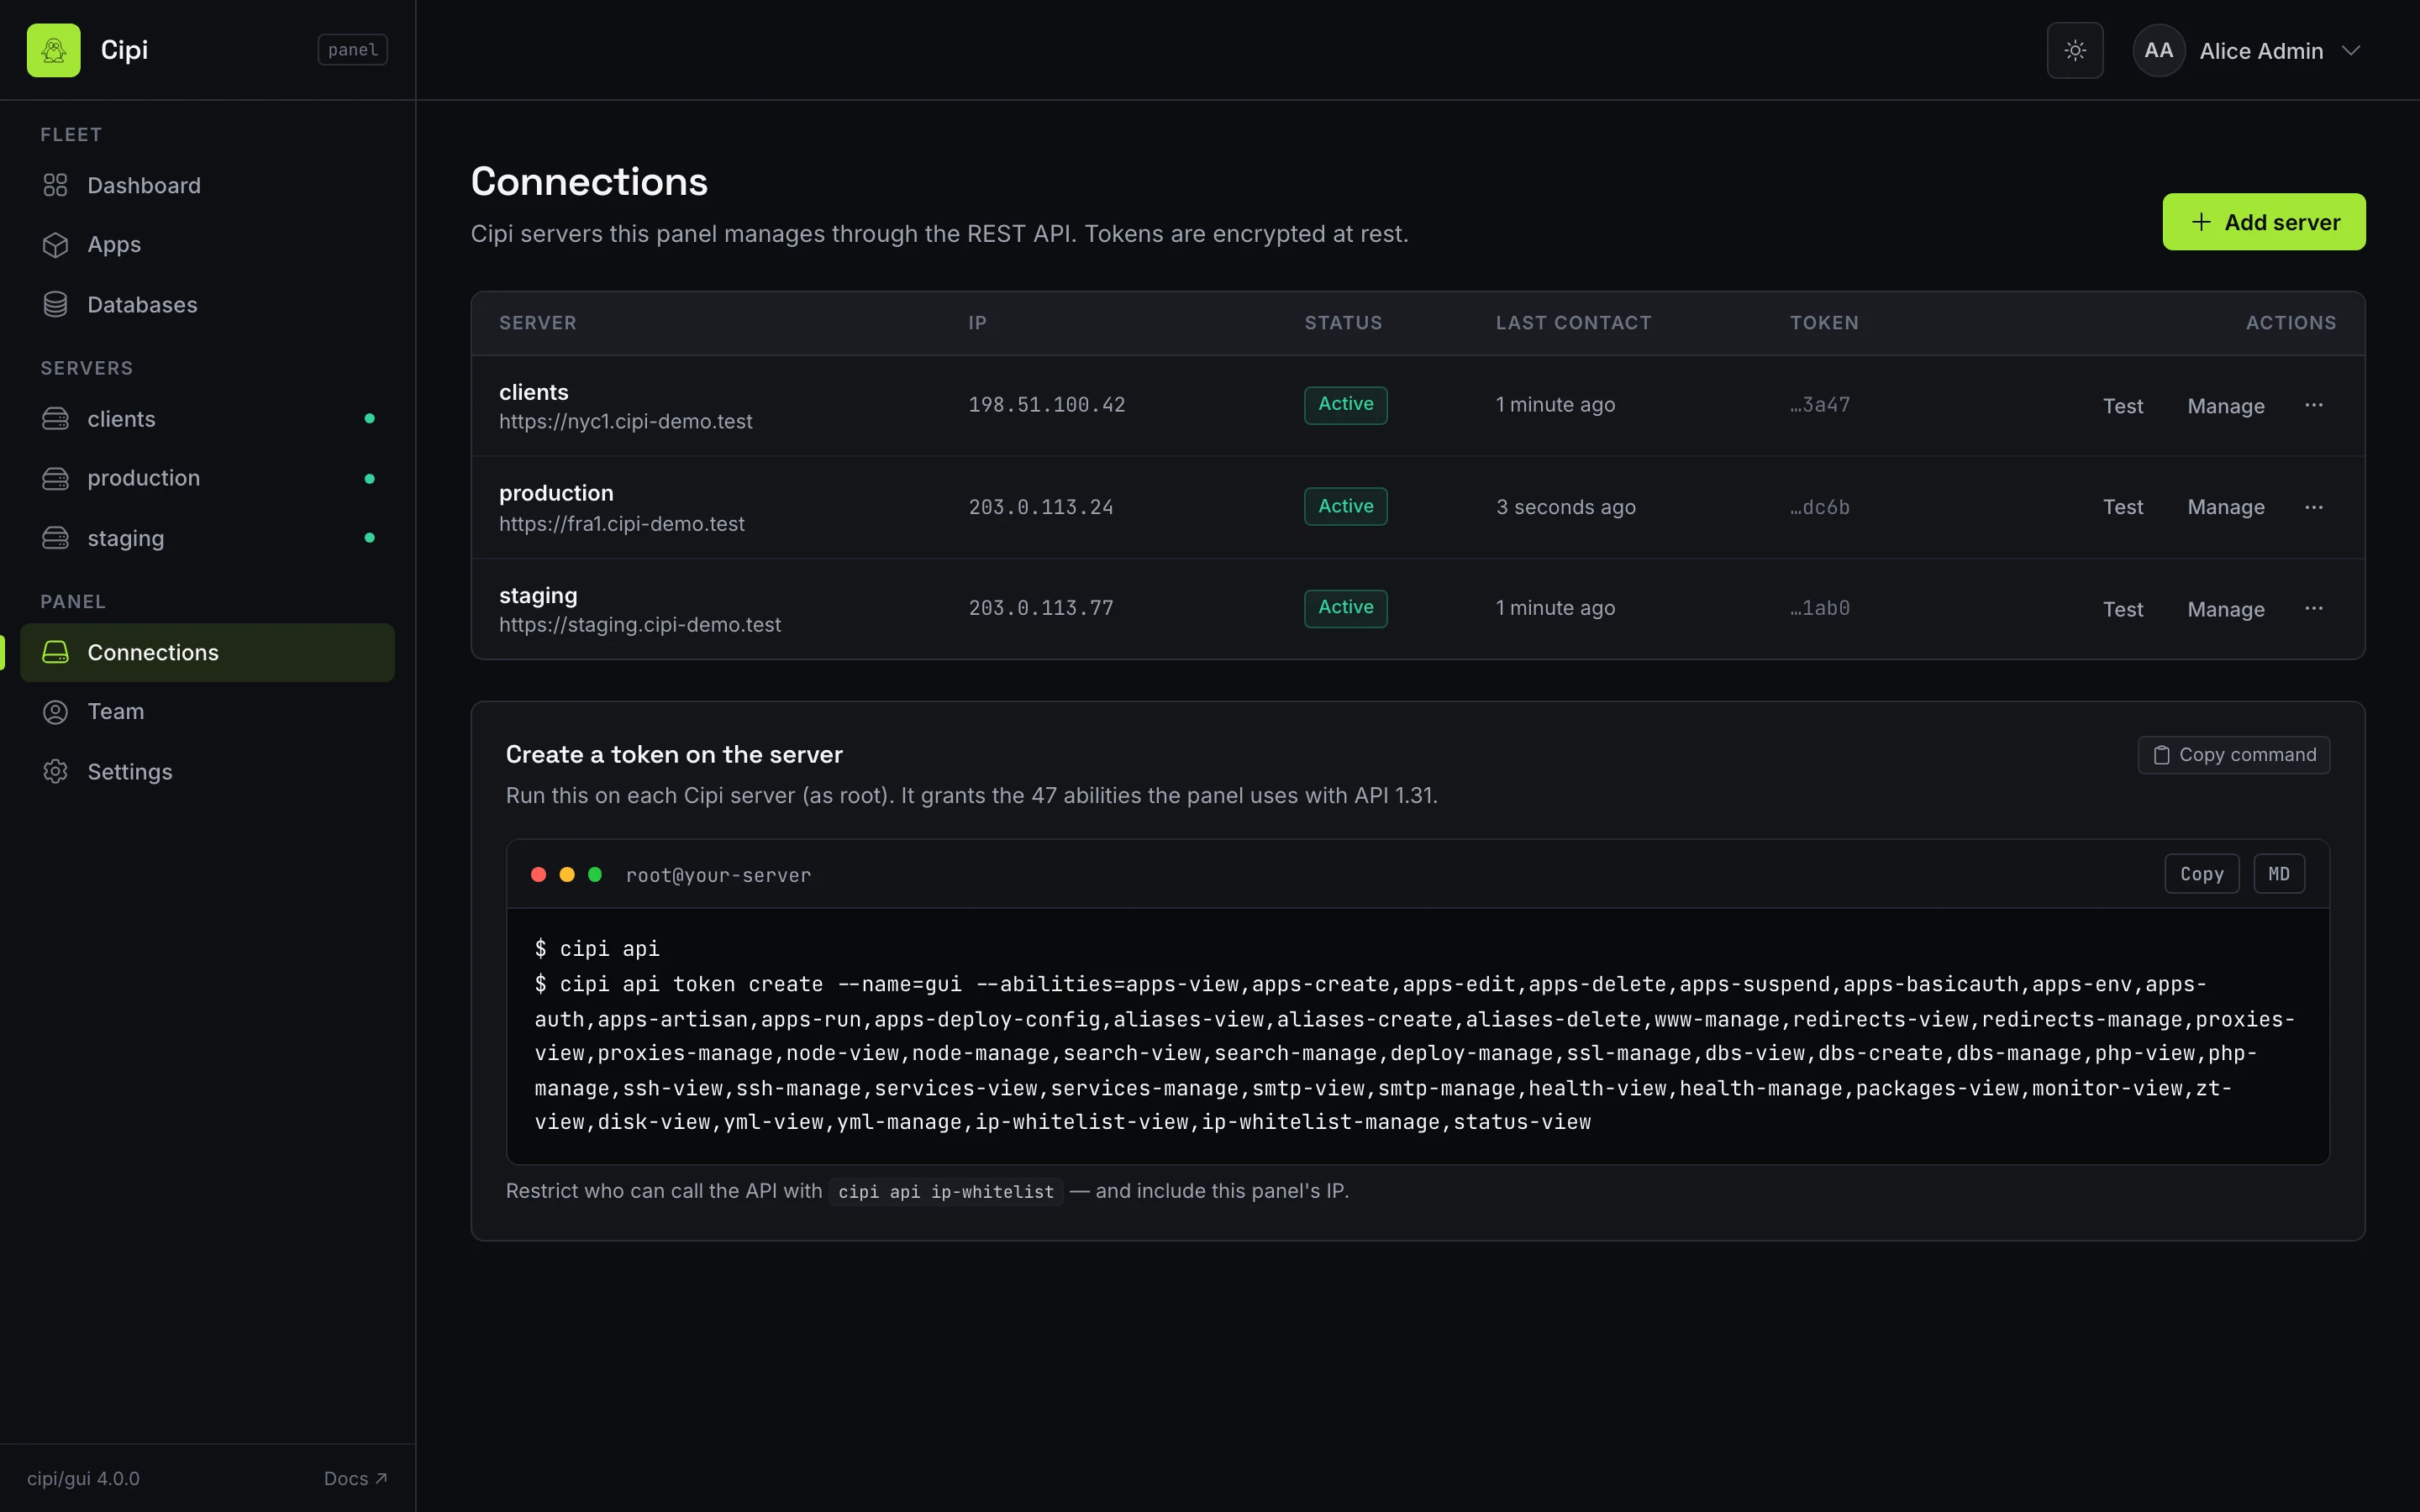
Task: Manage the clients server
Action: pos(2226,406)
